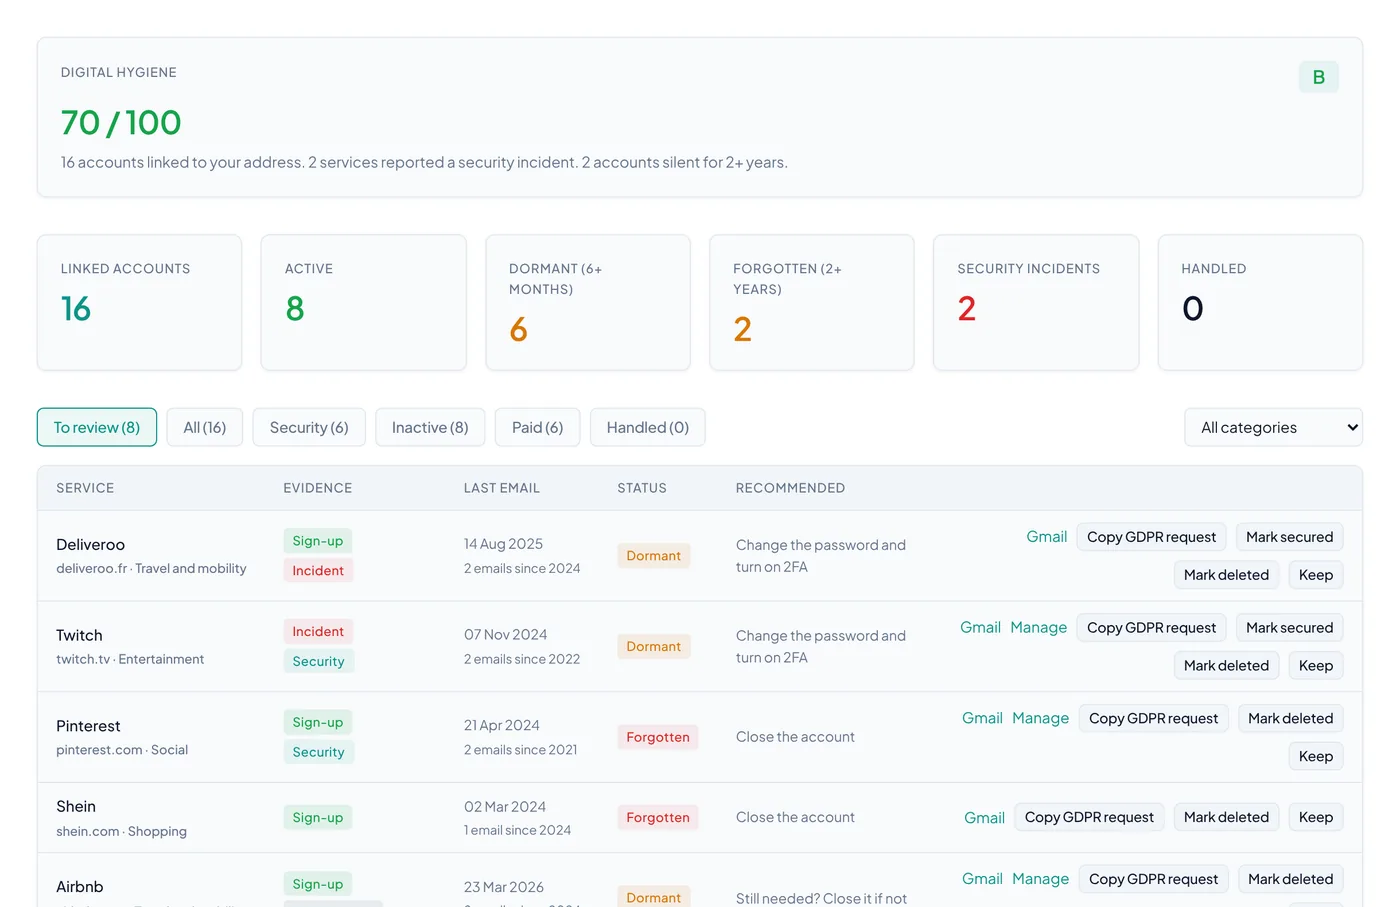Mark Shein account as deleted
1400x907 pixels.
click(x=1226, y=818)
